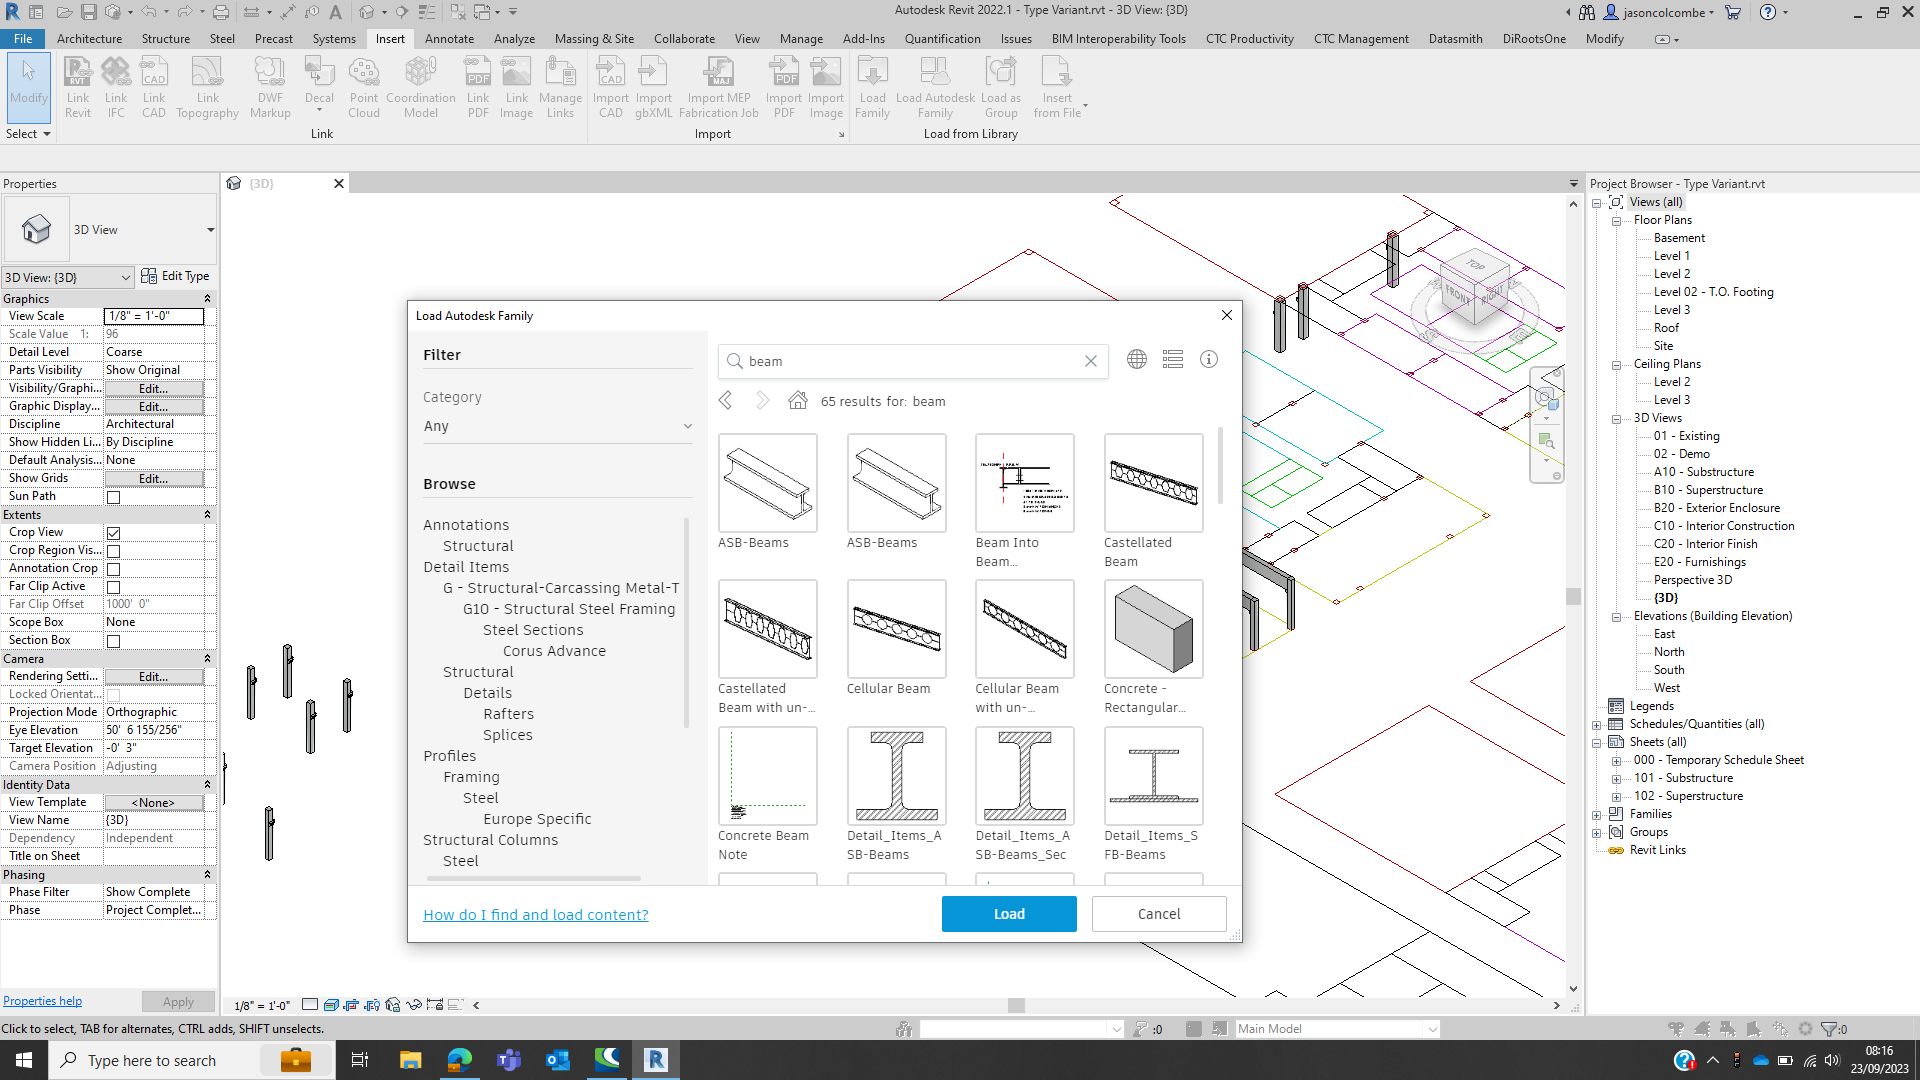1920x1080 pixels.
Task: Click the Load button in the family dialog
Action: coord(1008,913)
